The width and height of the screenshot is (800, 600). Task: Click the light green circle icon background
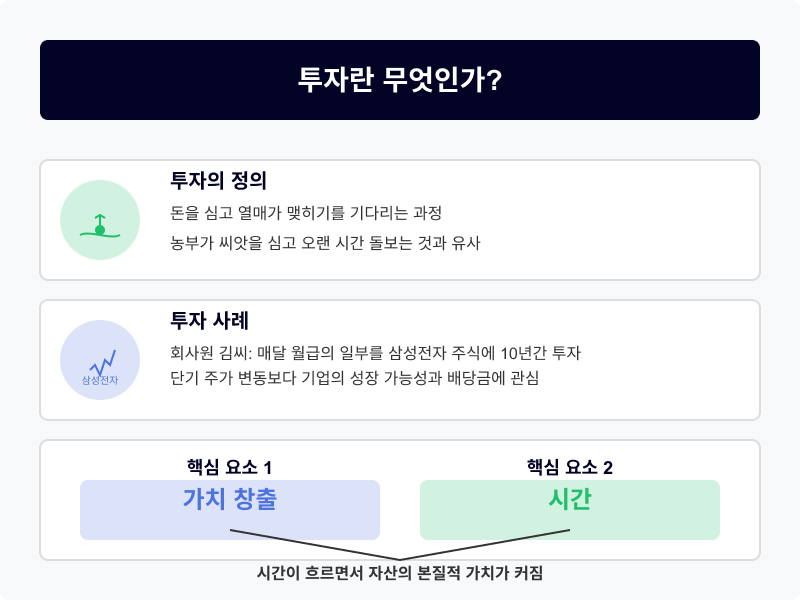pyautogui.click(x=100, y=220)
